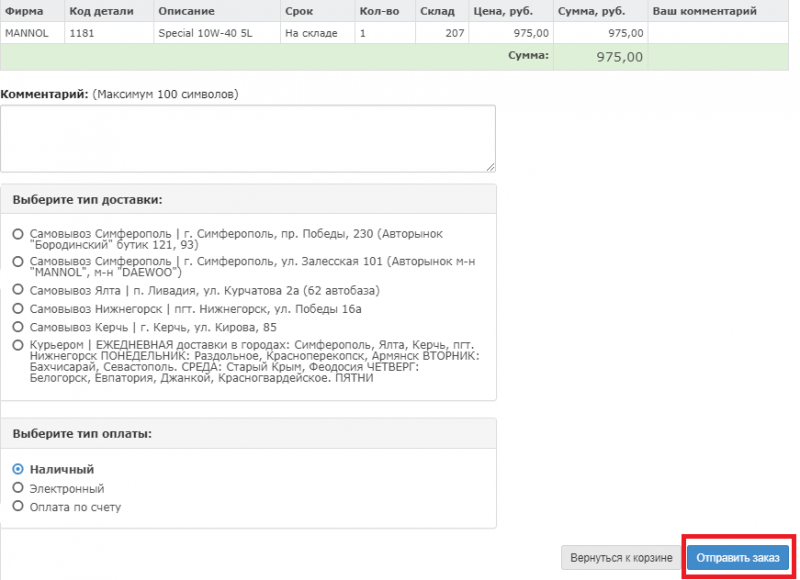The width and height of the screenshot is (800, 580).
Task: Select Оплата по счету payment option
Action: (18, 506)
